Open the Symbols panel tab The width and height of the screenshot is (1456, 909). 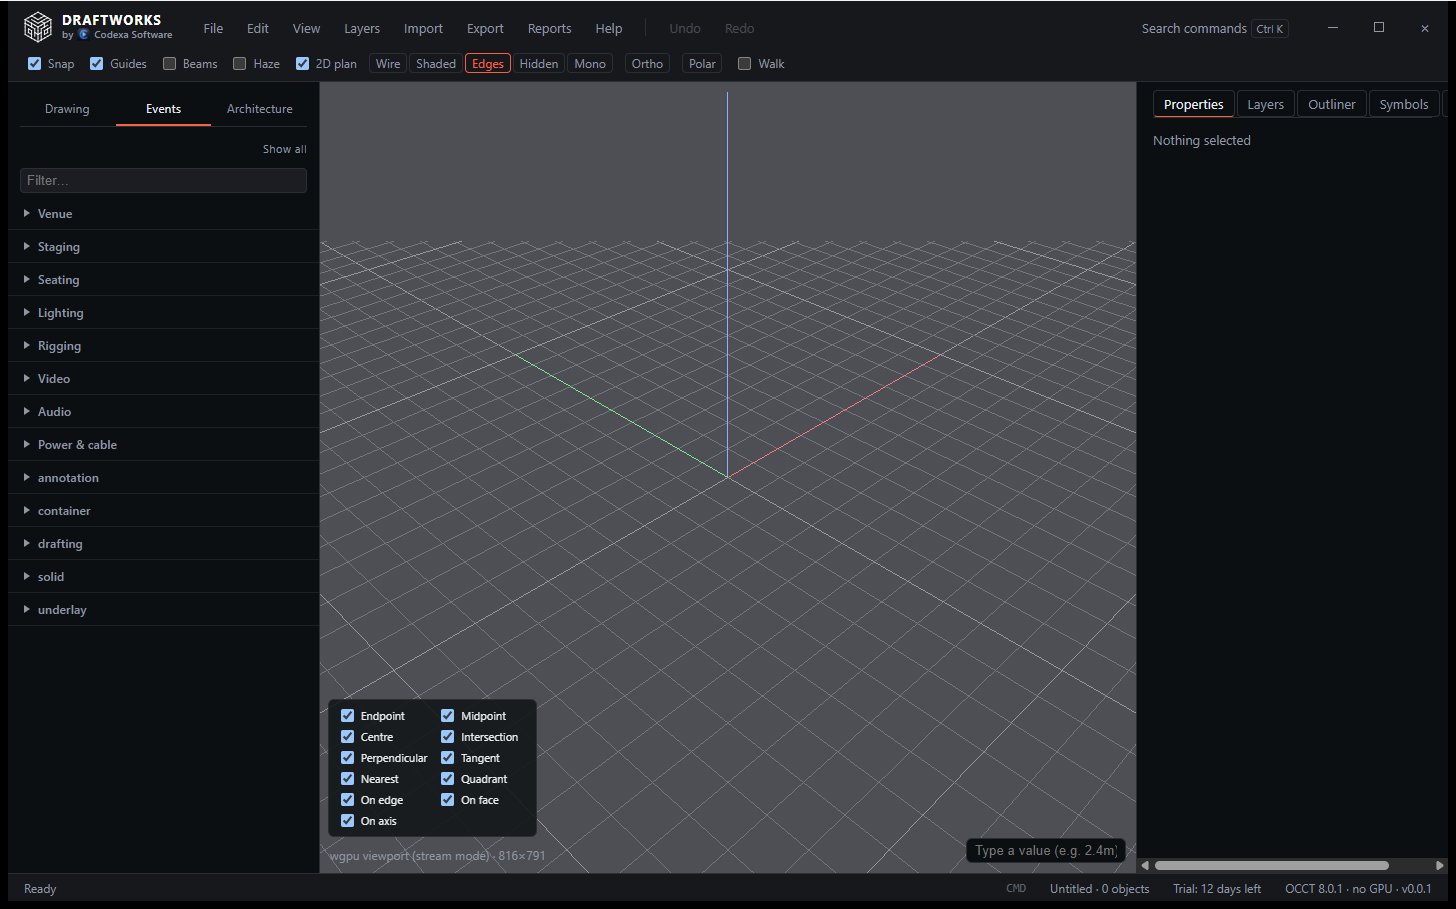1404,104
